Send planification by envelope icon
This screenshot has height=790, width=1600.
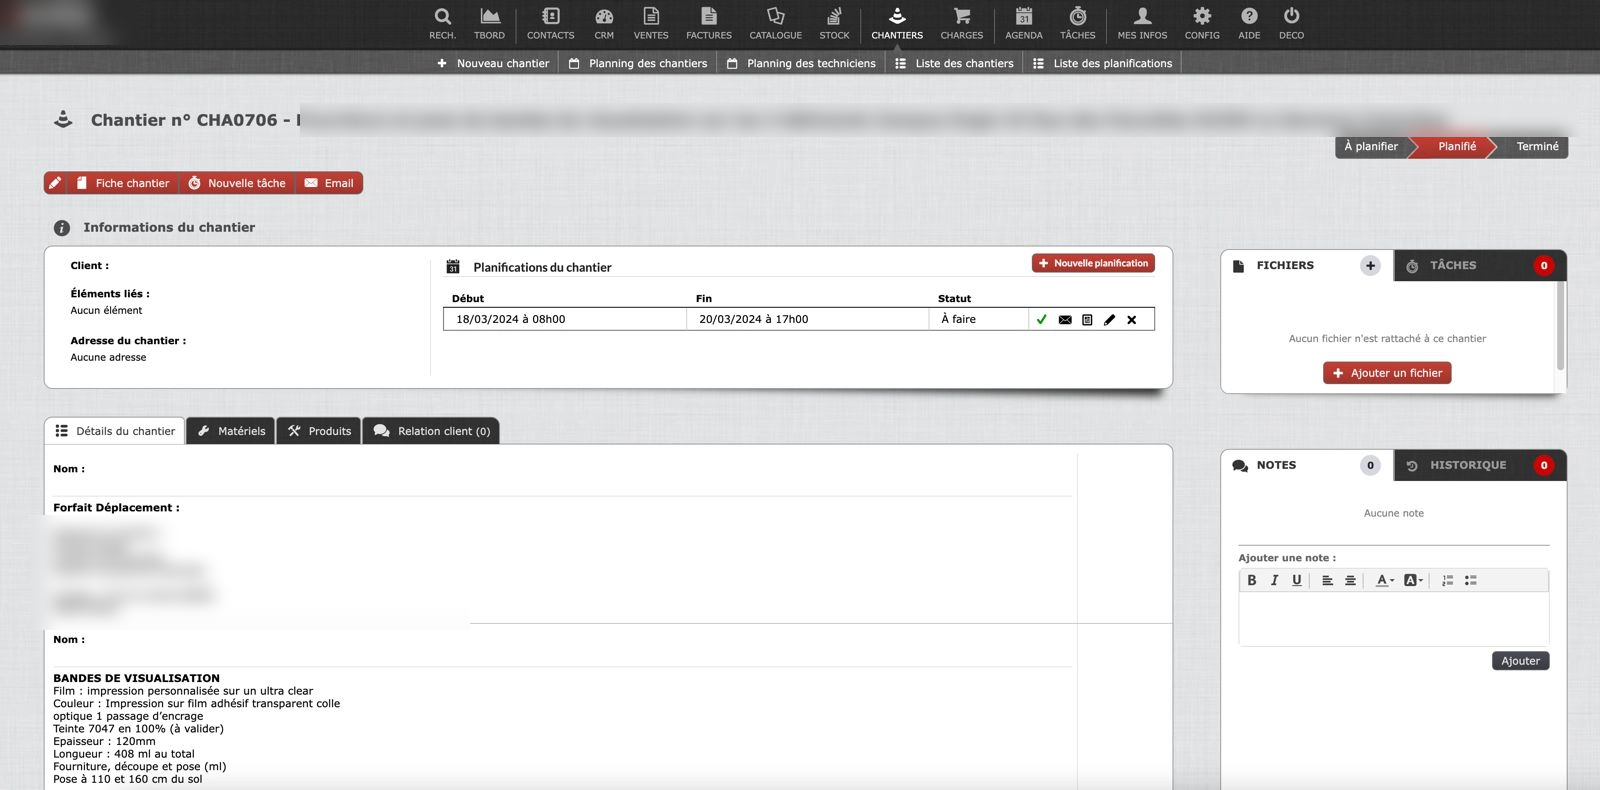pyautogui.click(x=1065, y=320)
